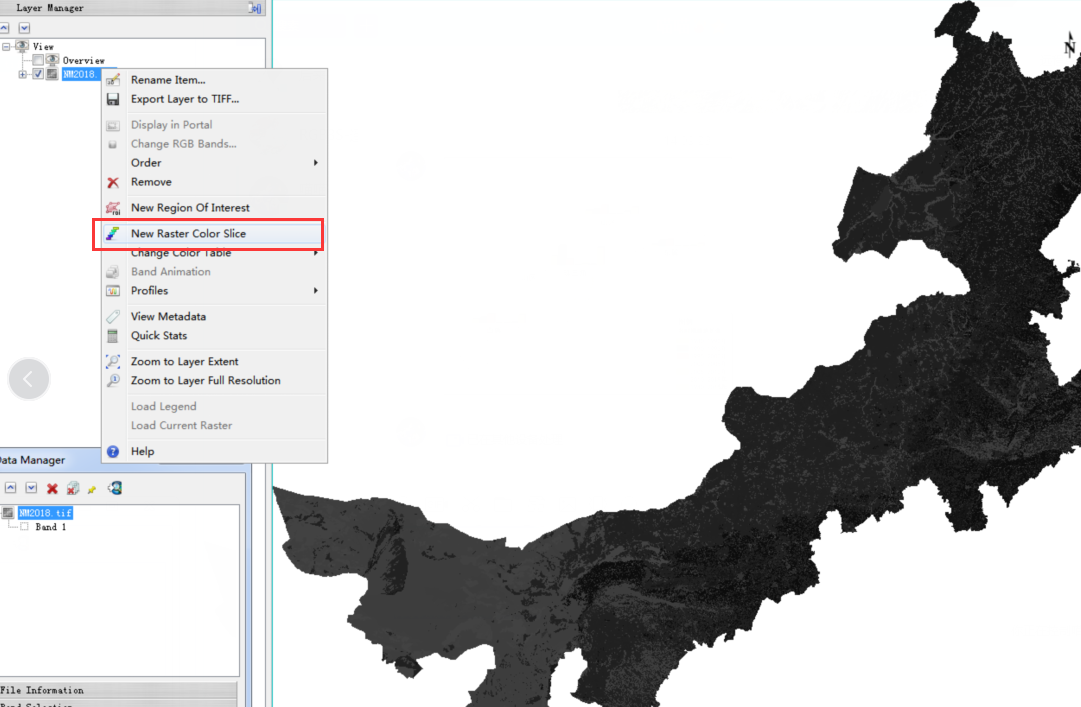Collapse all layers in Layer Manager toolbar
1081x707 pixels.
tap(4, 28)
